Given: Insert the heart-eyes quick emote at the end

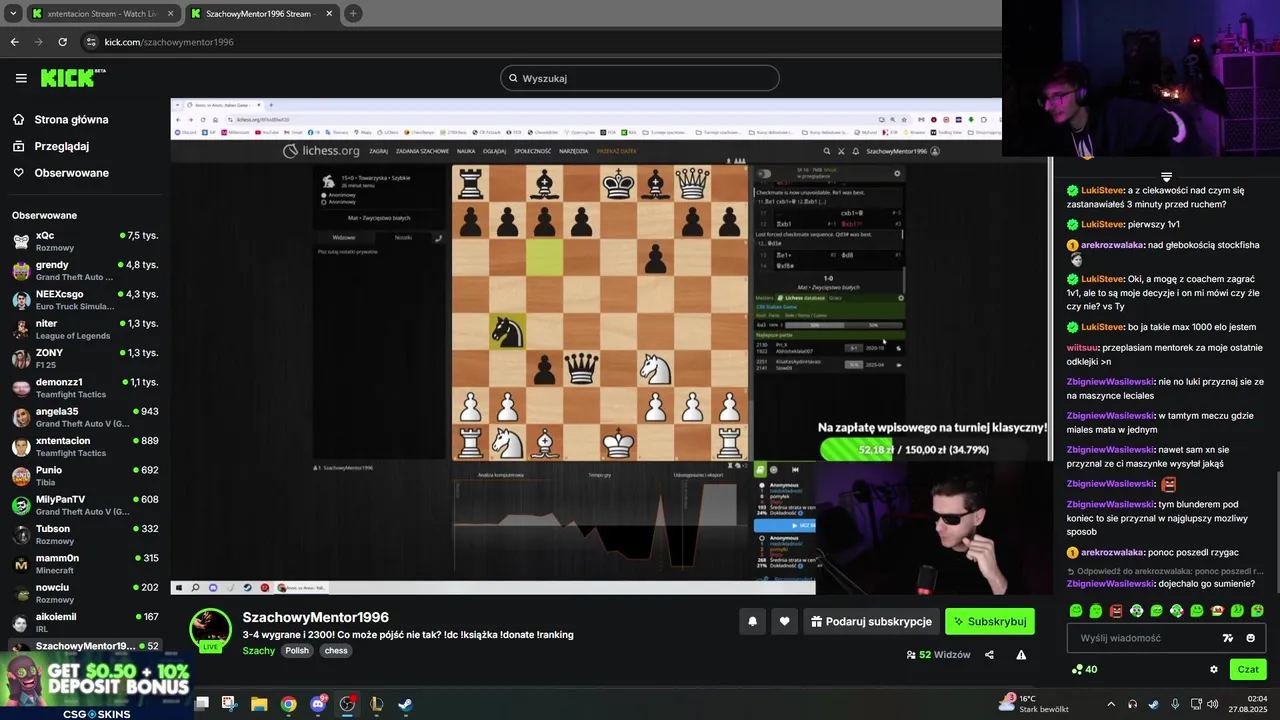Looking at the screenshot, I should pyautogui.click(x=1257, y=610).
